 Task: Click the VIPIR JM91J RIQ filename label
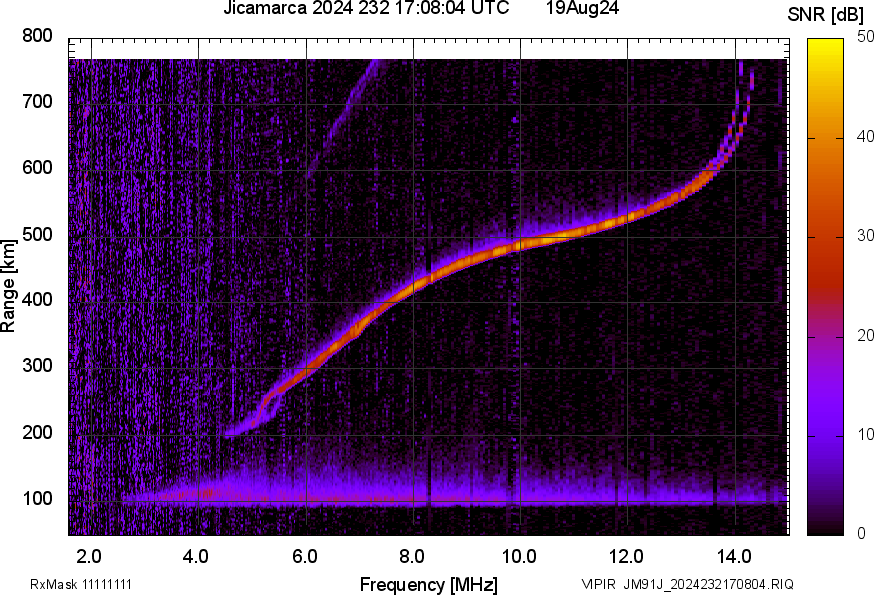tap(688, 584)
